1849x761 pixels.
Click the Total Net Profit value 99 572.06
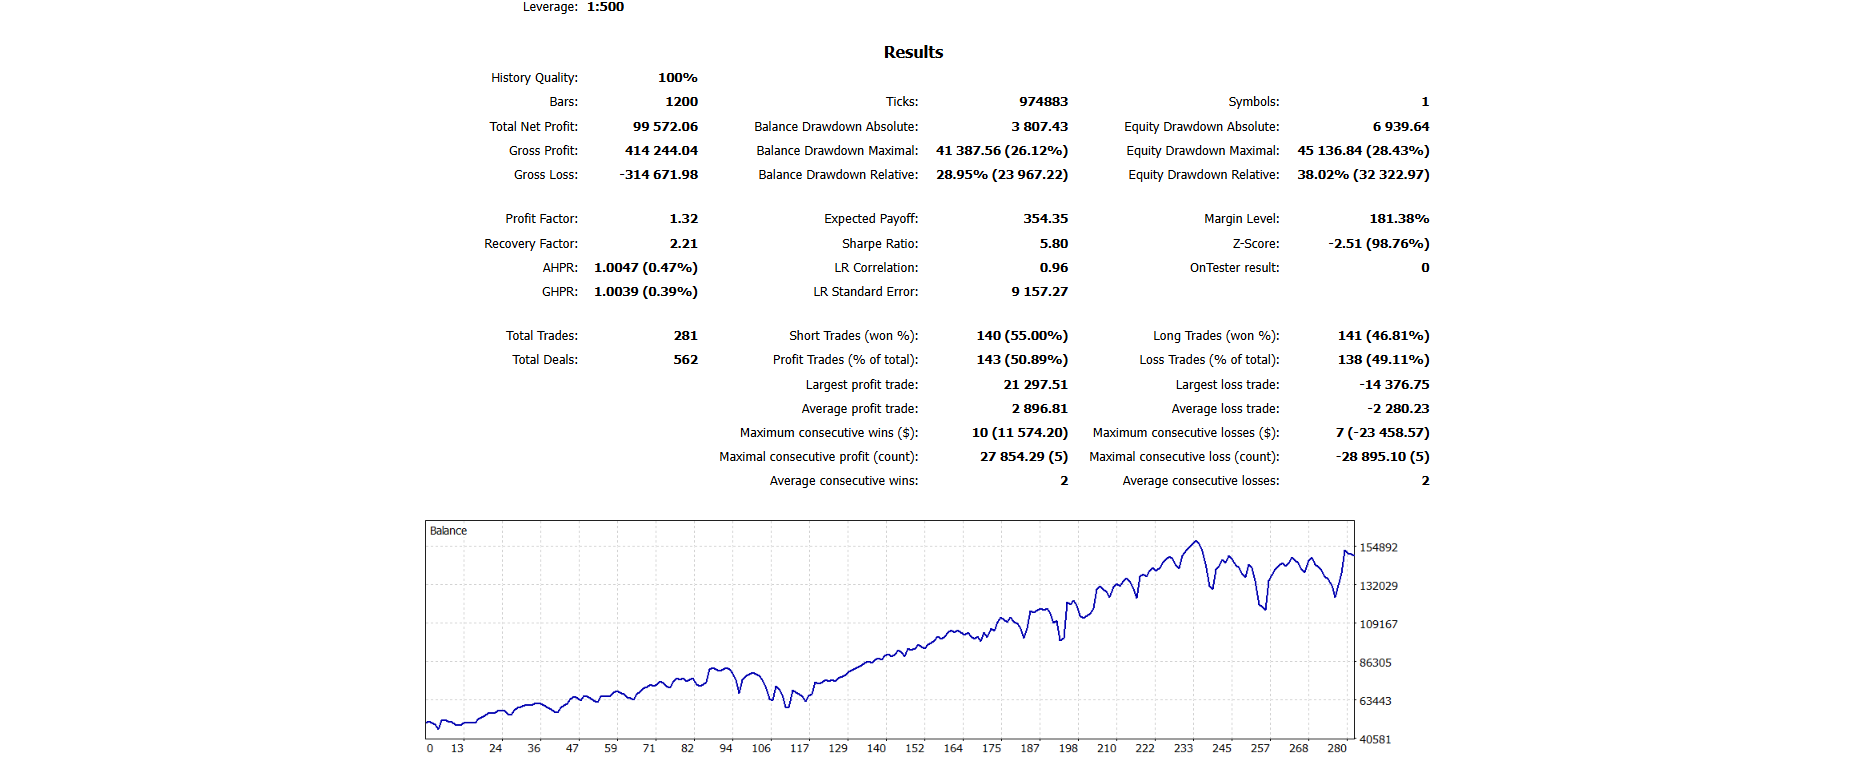point(665,127)
